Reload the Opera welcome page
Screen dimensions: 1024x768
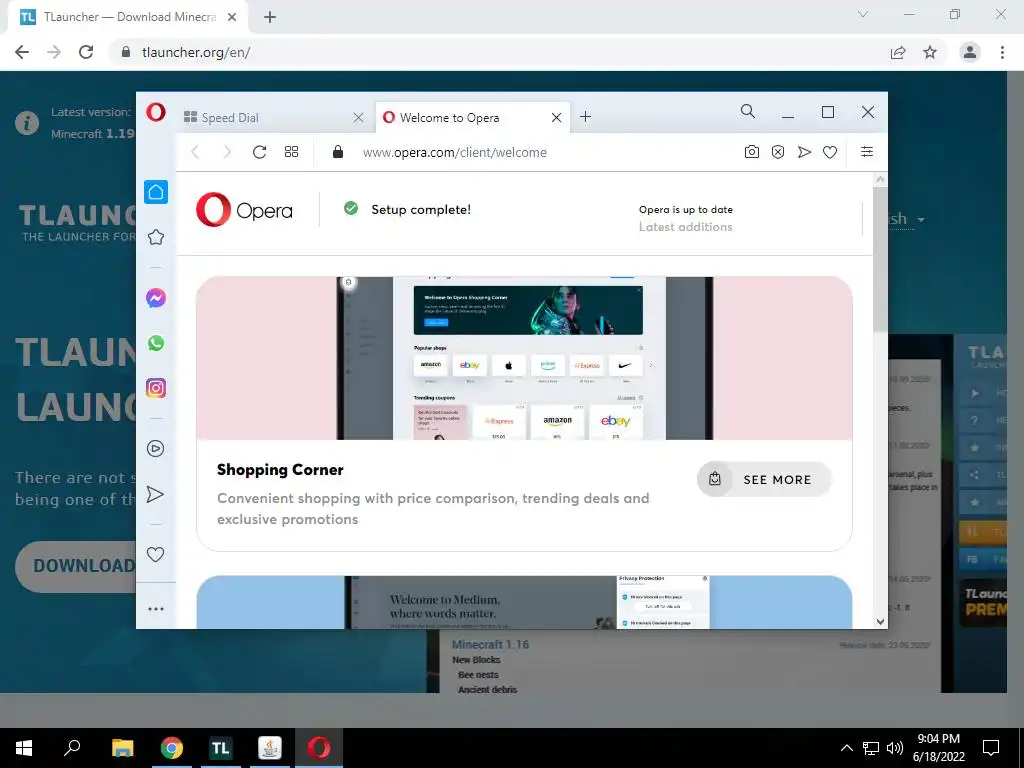pos(259,152)
